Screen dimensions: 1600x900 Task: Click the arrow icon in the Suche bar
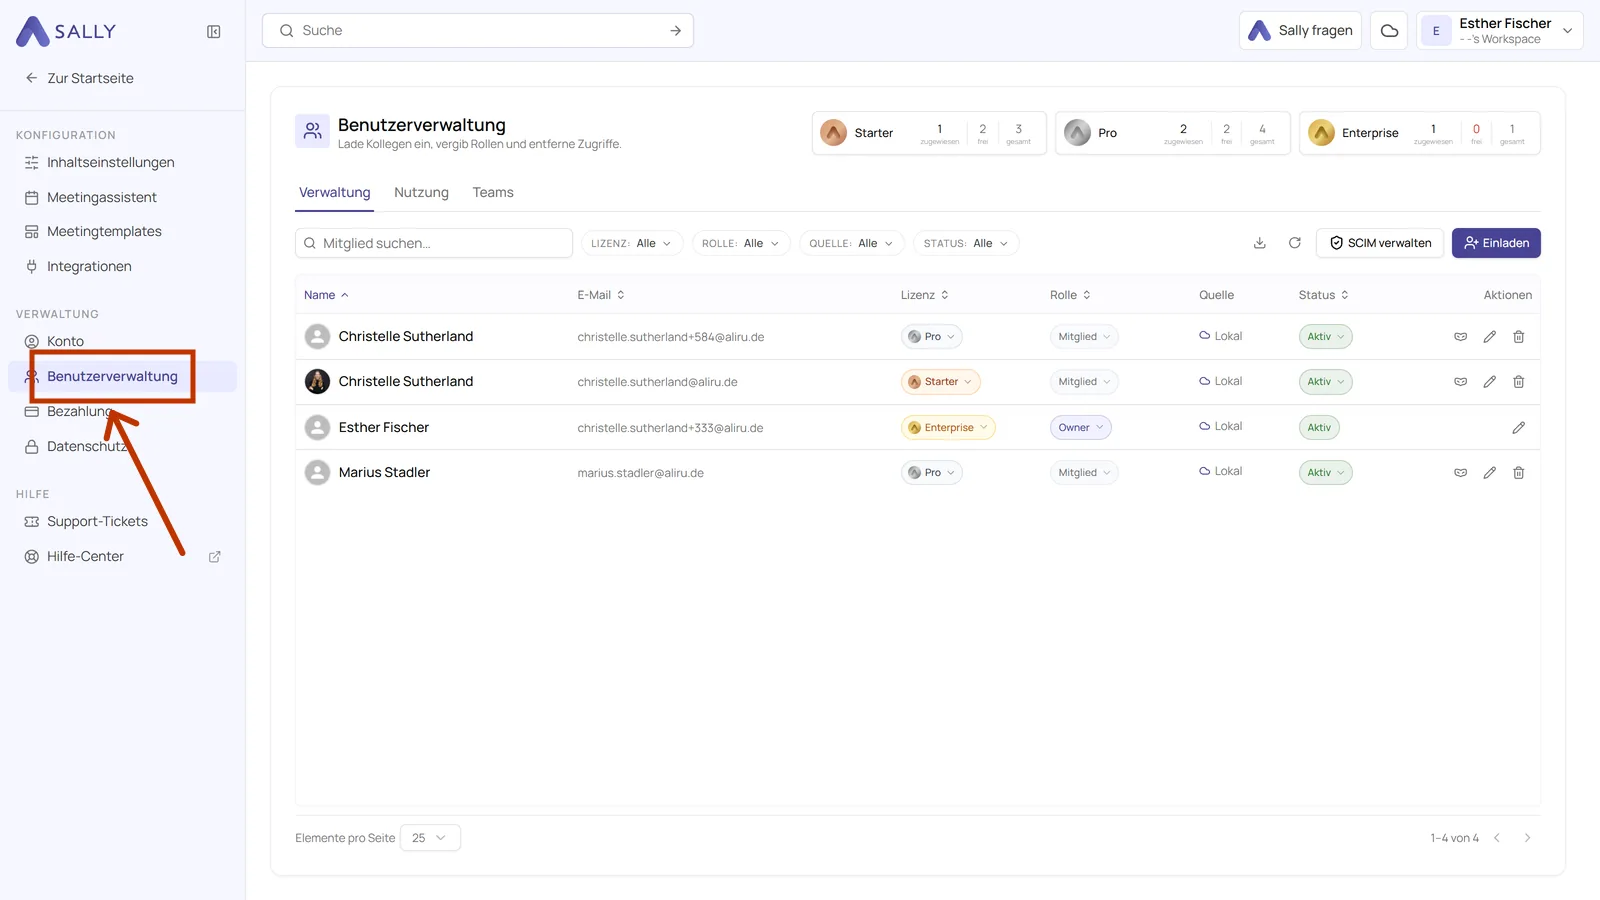(676, 31)
